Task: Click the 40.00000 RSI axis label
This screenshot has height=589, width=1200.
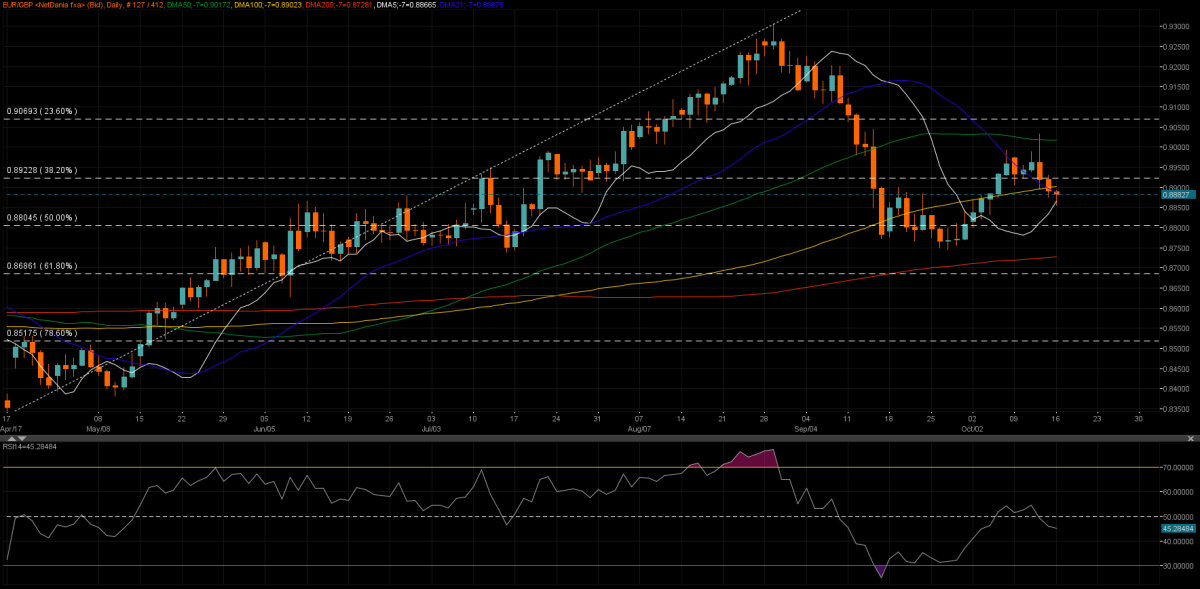Action: pyautogui.click(x=1176, y=541)
